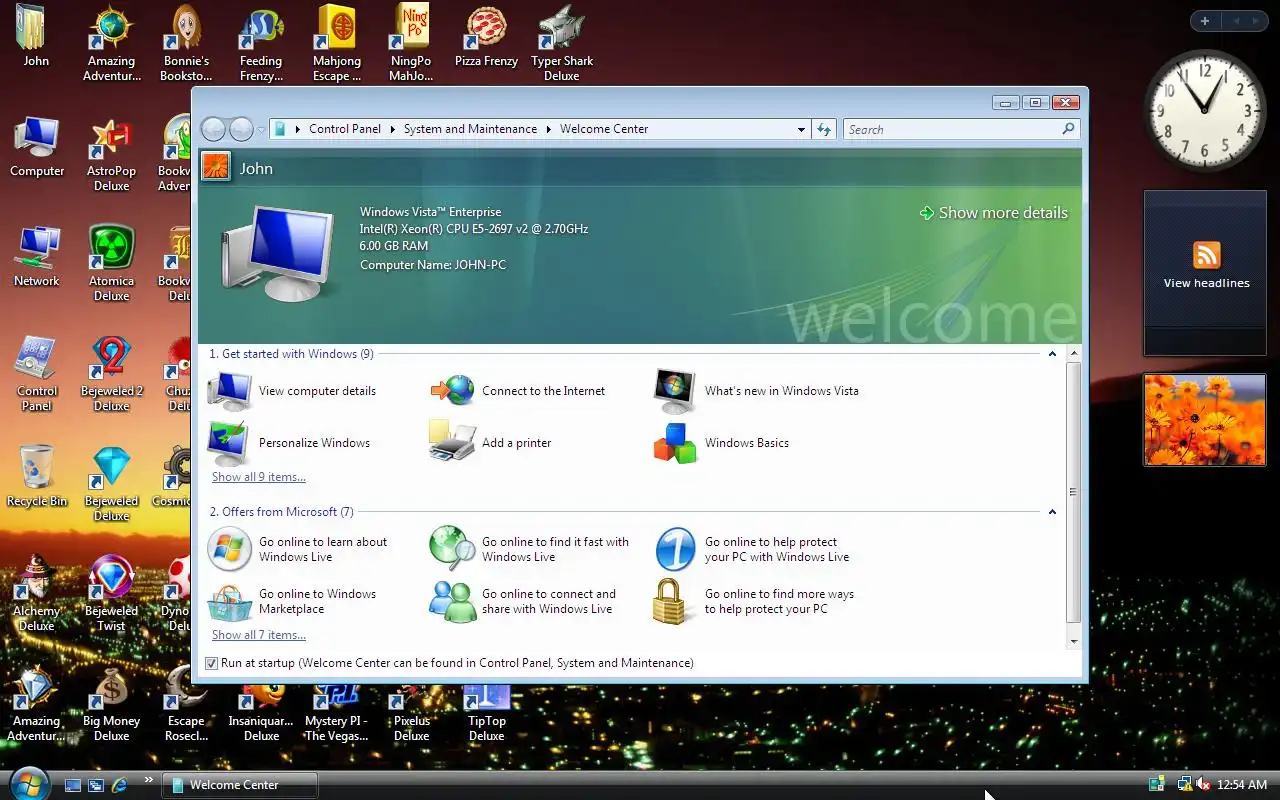Expand quick launch overflow chevron
This screenshot has height=800, width=1280.
(x=149, y=779)
